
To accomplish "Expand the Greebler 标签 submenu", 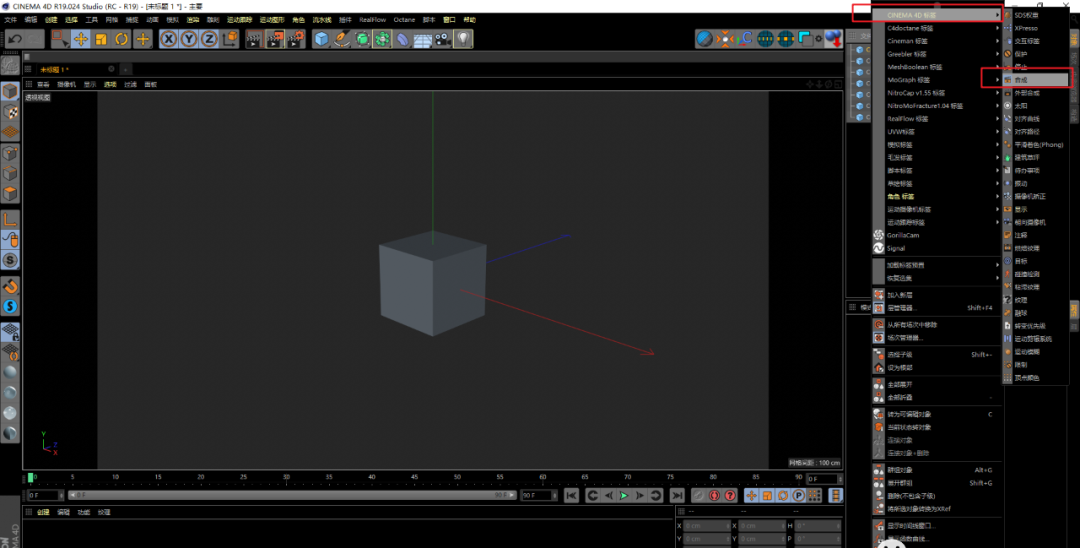I will pyautogui.click(x=936, y=54).
